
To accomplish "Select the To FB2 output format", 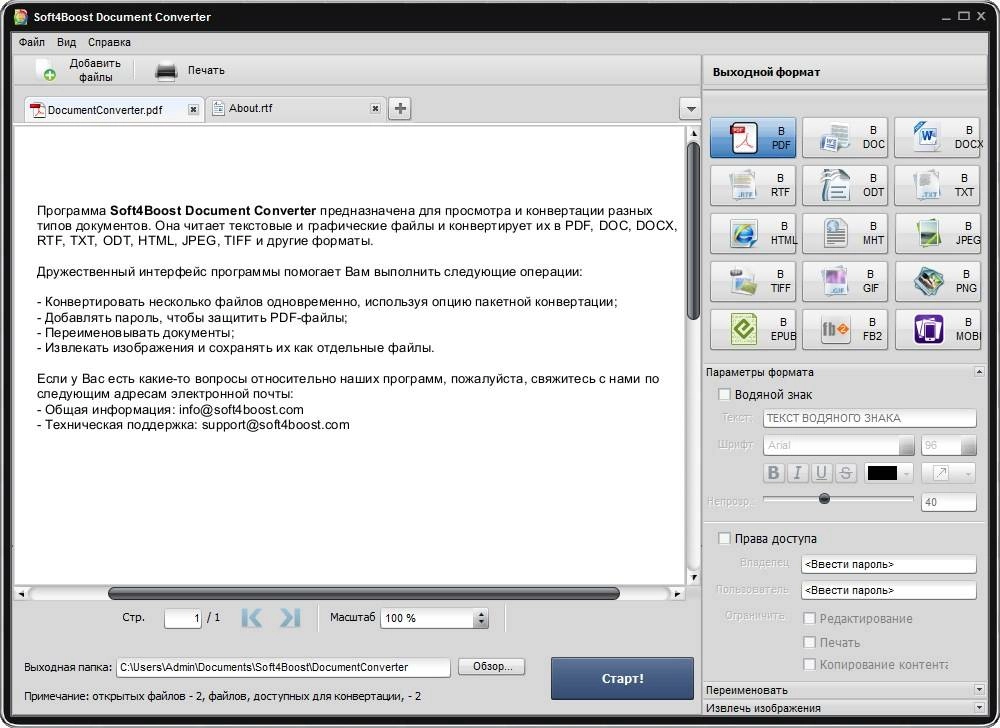I will tap(845, 330).
